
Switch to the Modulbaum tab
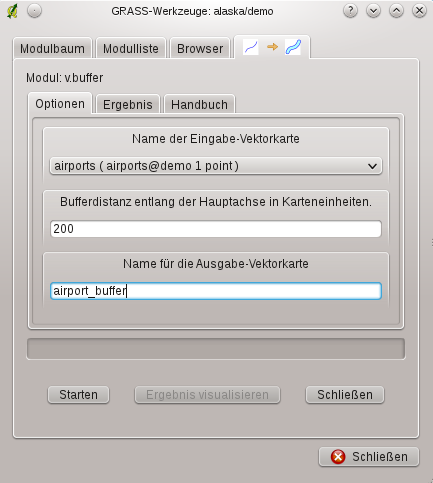click(x=52, y=49)
